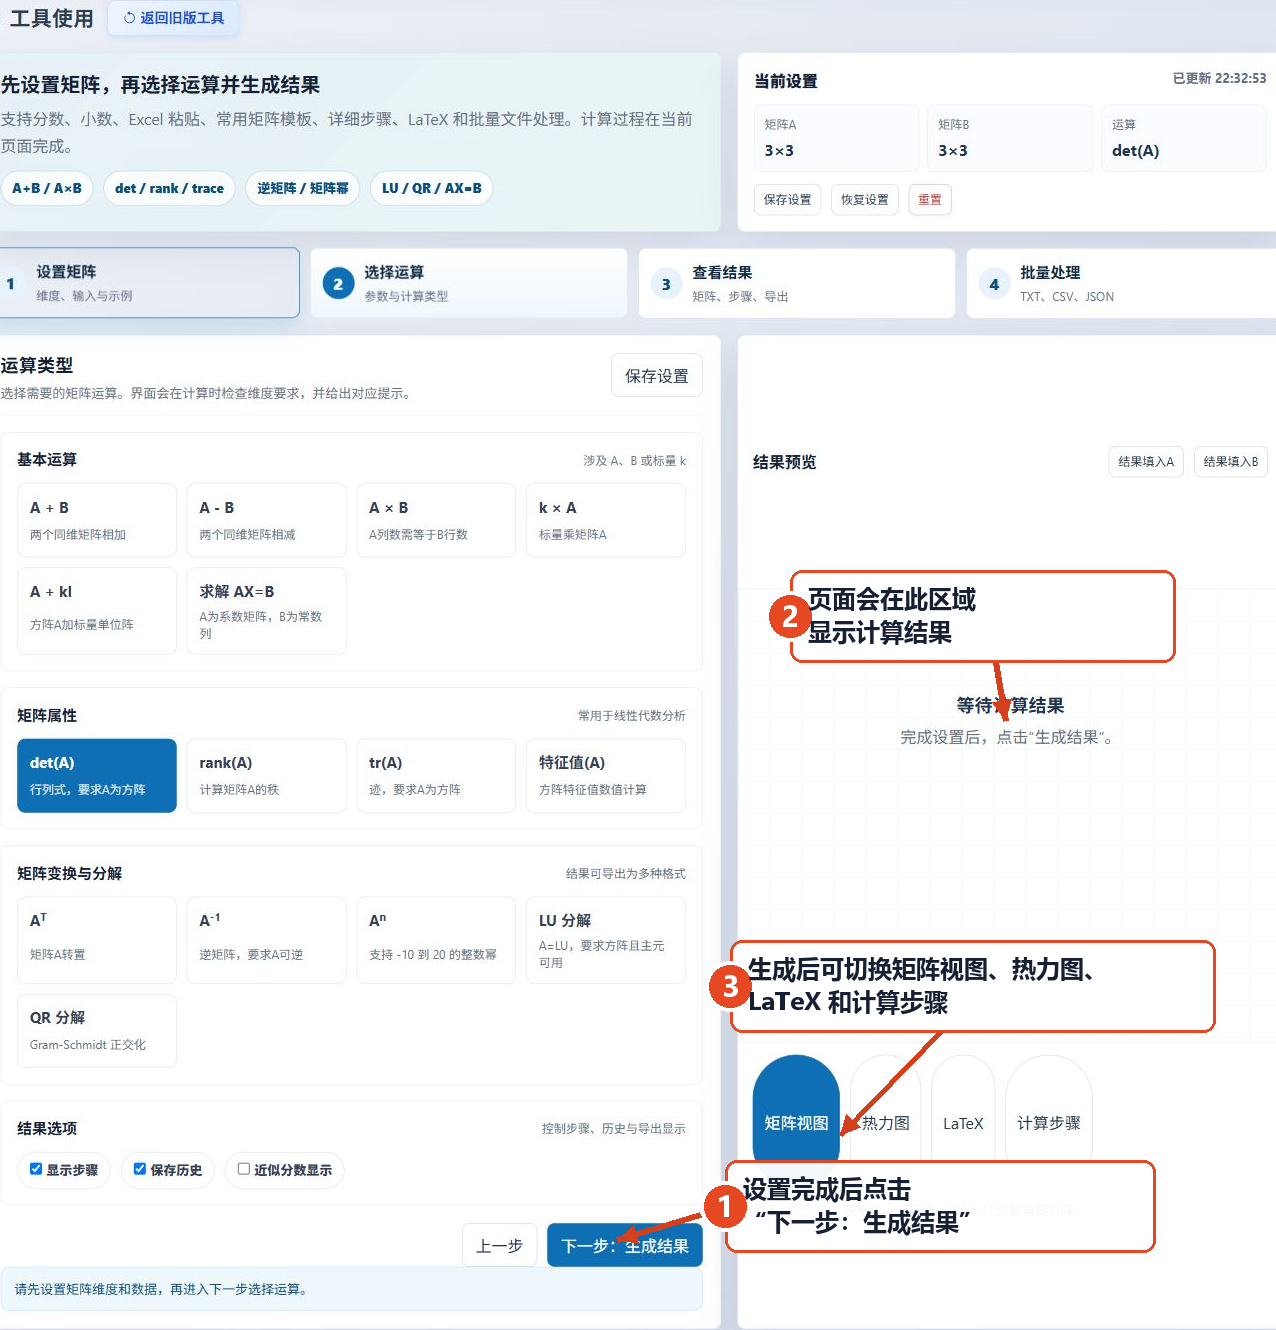
Task: Choose the A - B operation card
Action: point(266,520)
